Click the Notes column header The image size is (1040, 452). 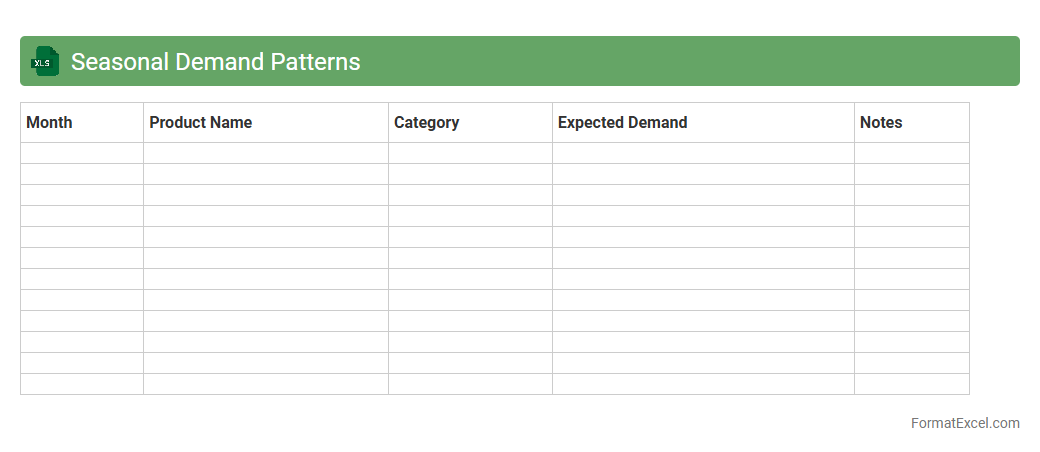(911, 122)
